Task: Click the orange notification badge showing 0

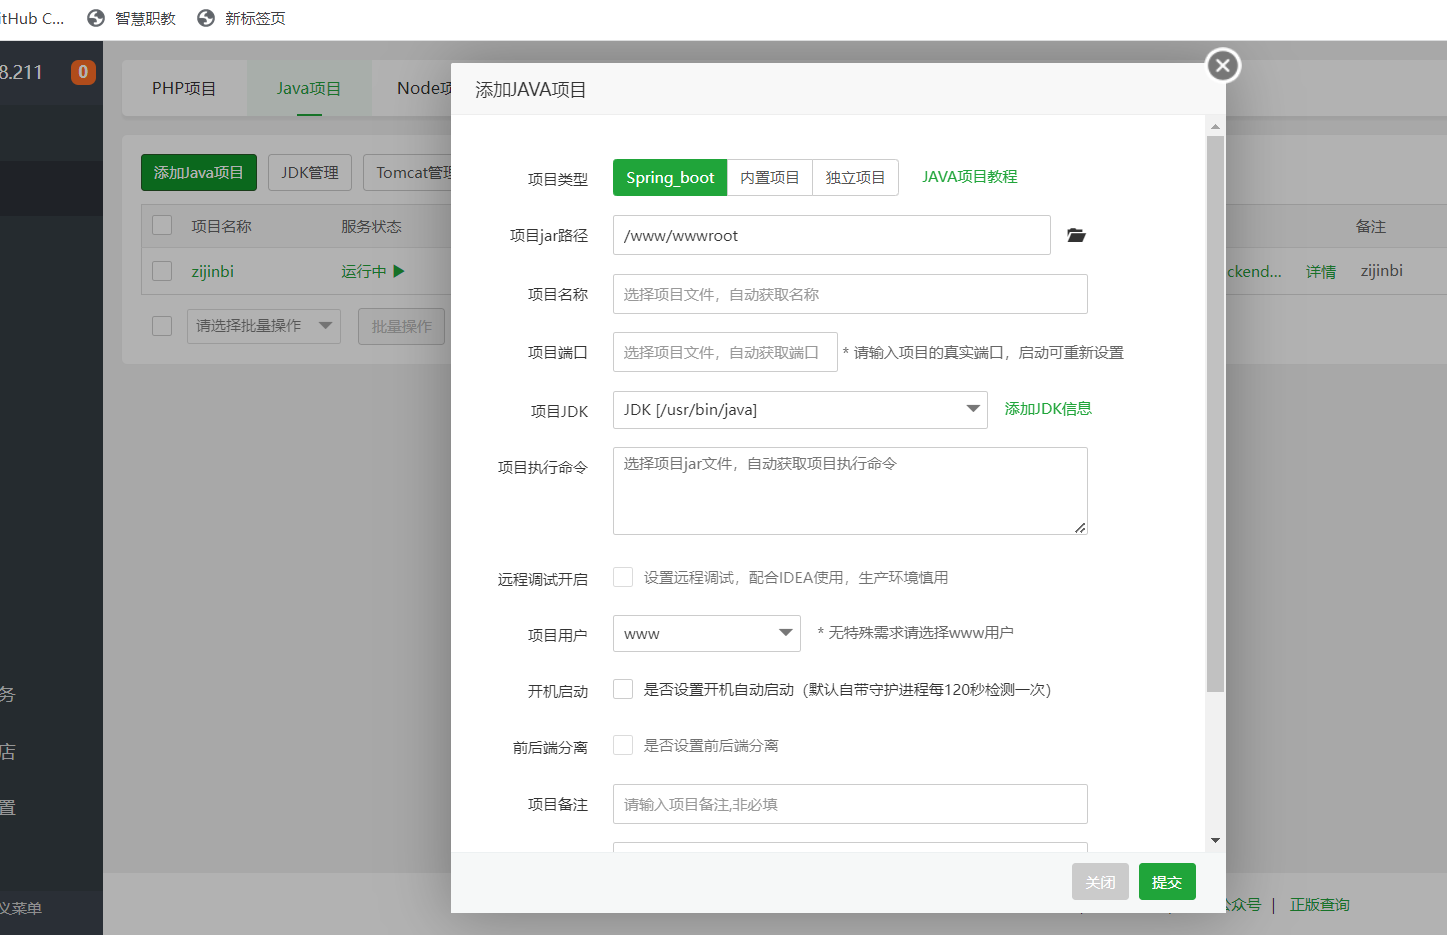Action: tap(83, 72)
